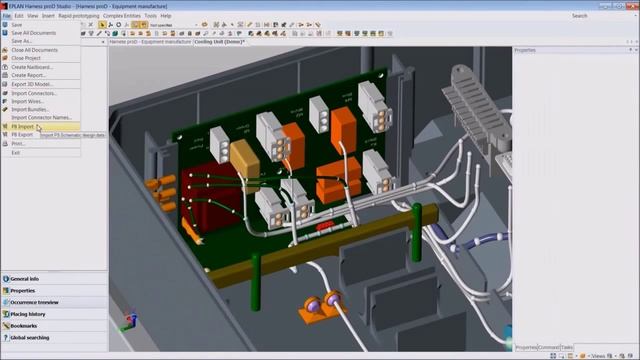Switch to the bottom Properties tab
Image resolution: width=640 pixels, height=360 pixels.
(526, 347)
